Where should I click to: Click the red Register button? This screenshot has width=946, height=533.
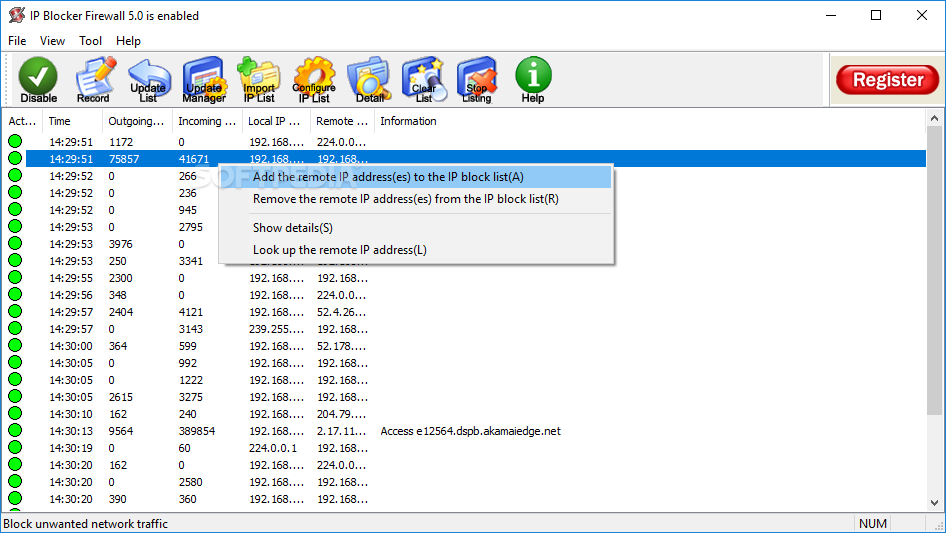coord(887,80)
